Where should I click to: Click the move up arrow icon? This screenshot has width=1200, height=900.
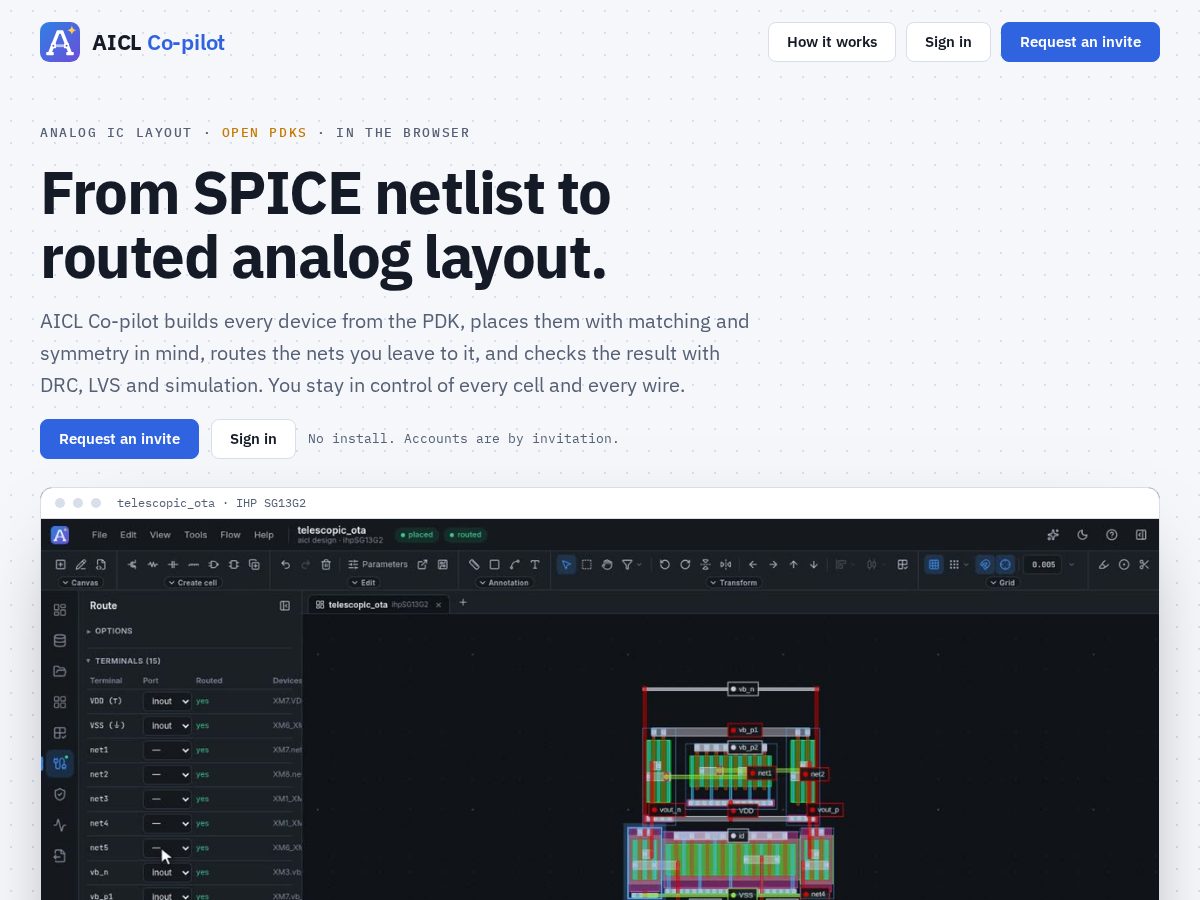click(794, 564)
